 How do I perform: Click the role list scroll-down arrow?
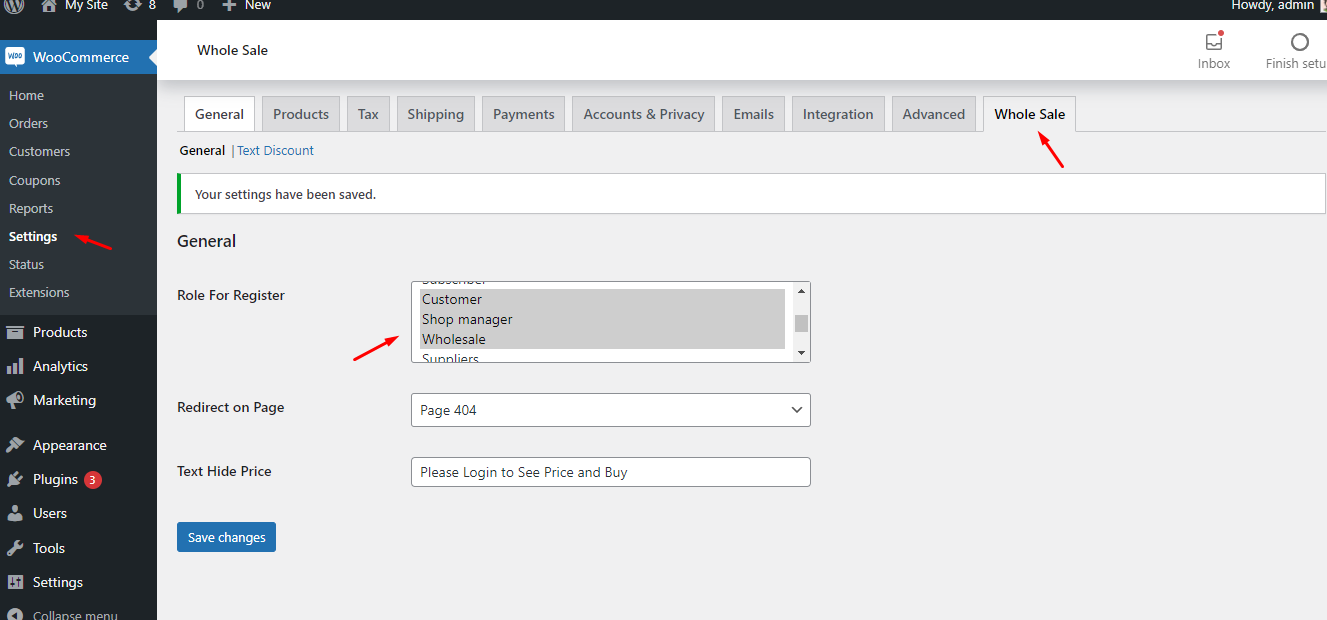pyautogui.click(x=801, y=353)
